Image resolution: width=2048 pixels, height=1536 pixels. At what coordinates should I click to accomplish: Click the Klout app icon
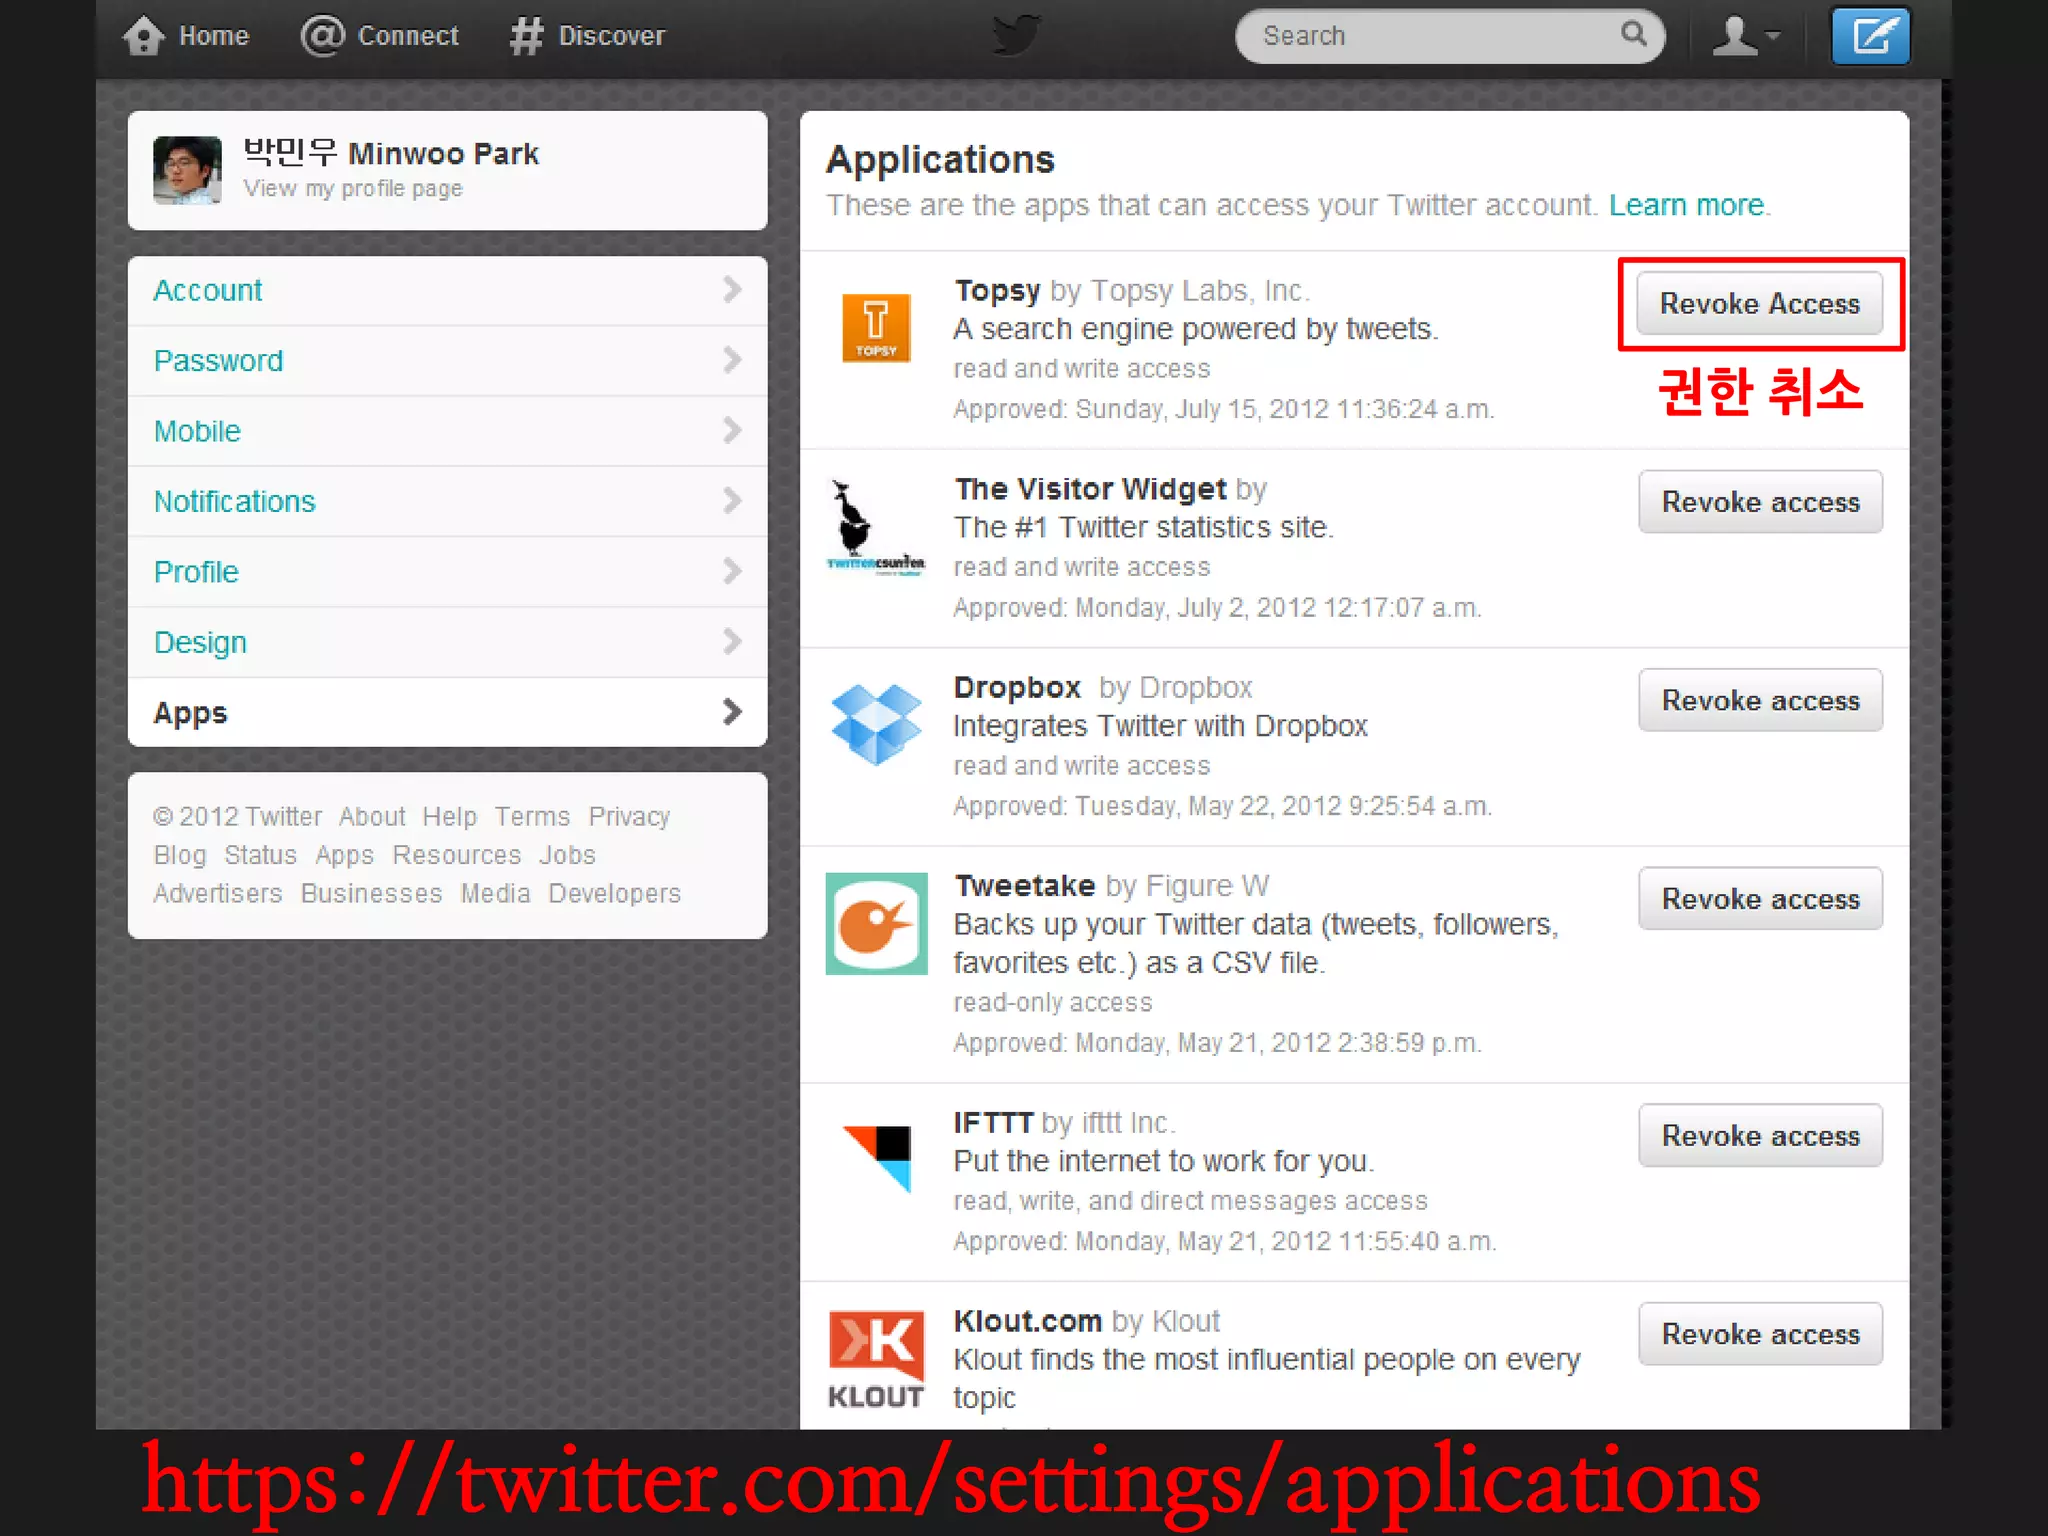point(876,1360)
